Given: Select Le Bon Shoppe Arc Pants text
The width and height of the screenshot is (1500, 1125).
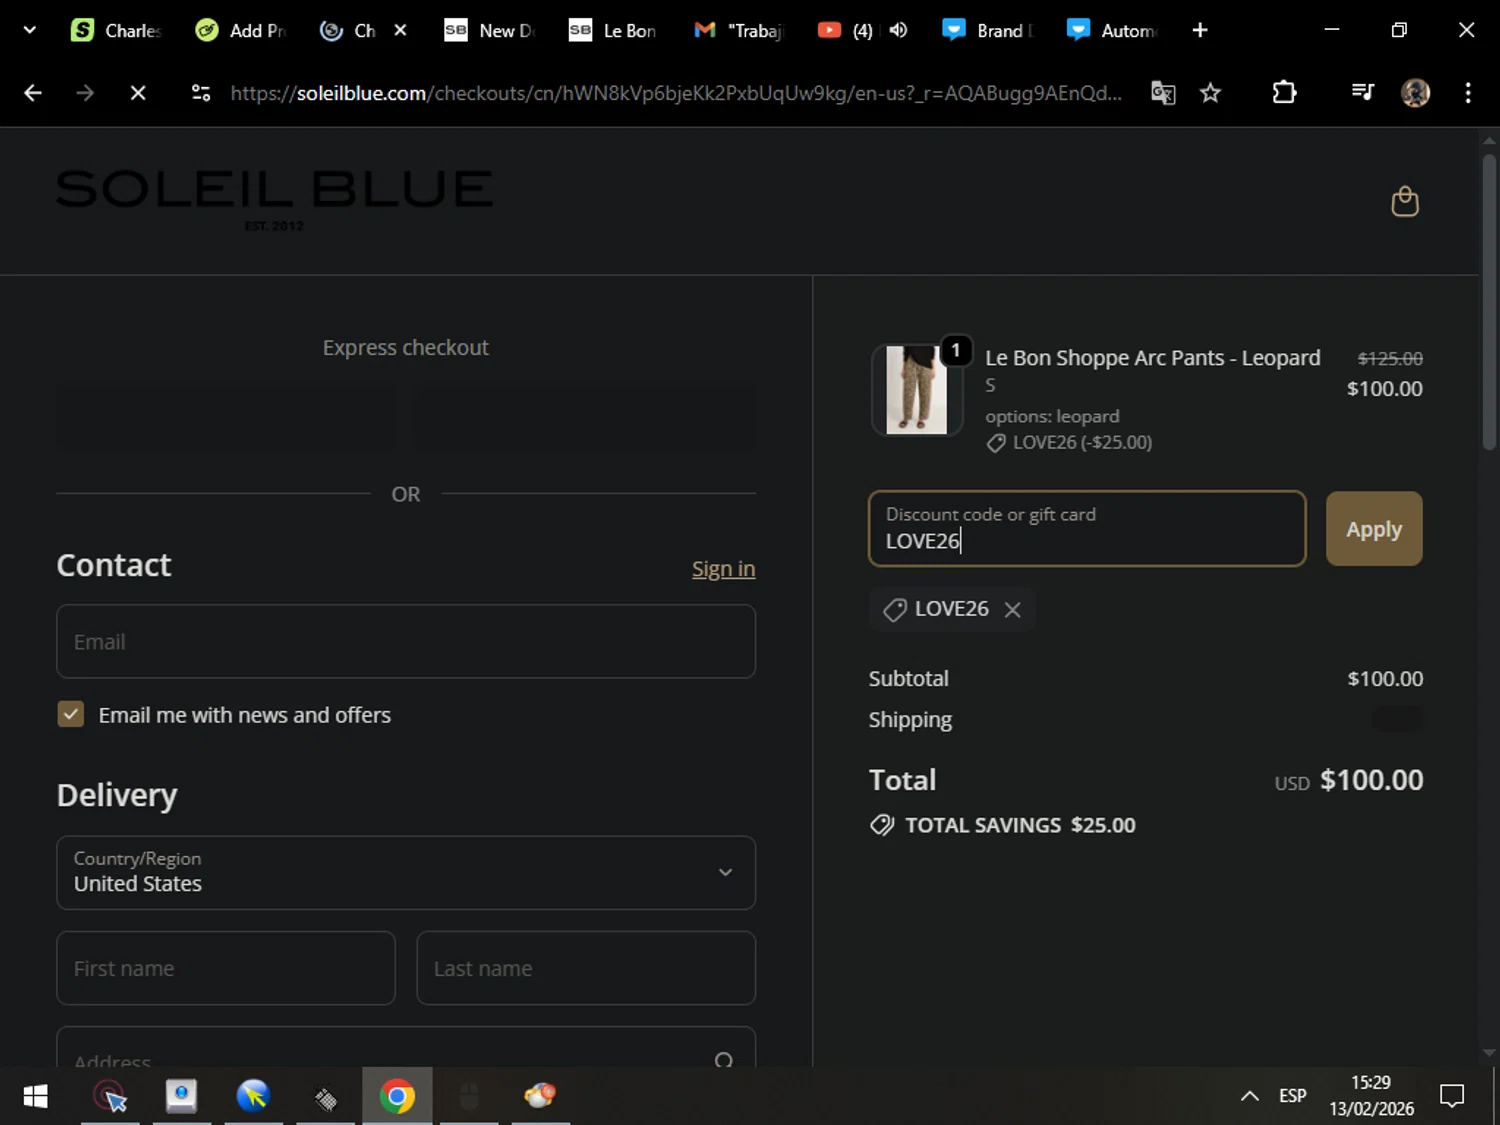Looking at the screenshot, I should 1153,358.
